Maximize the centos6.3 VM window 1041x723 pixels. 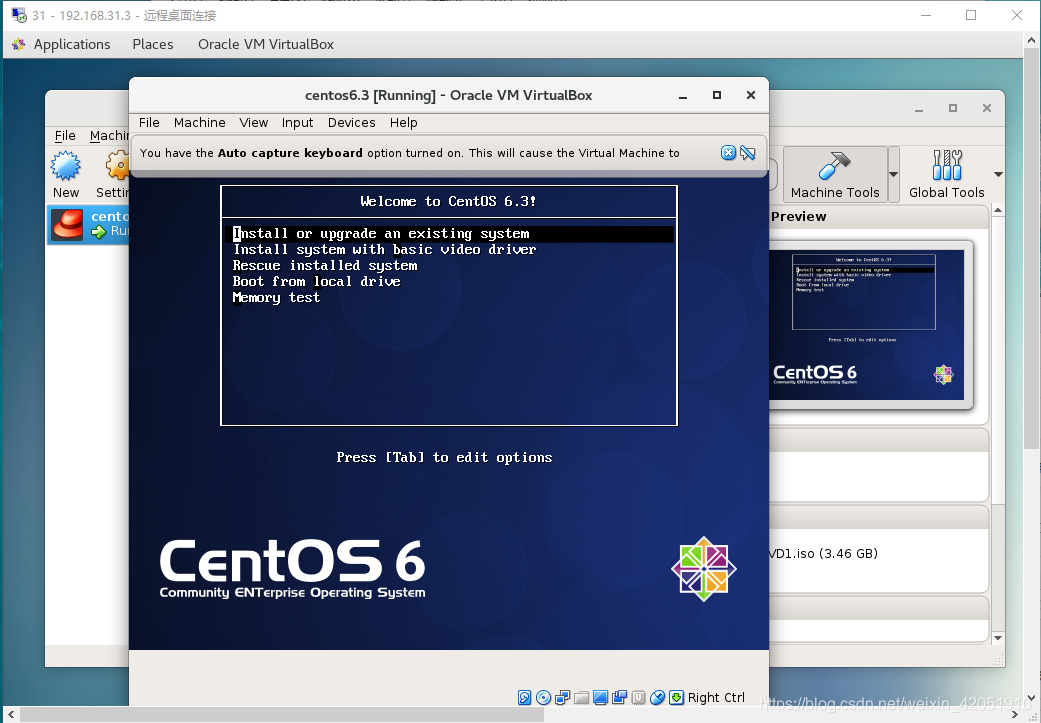716,95
